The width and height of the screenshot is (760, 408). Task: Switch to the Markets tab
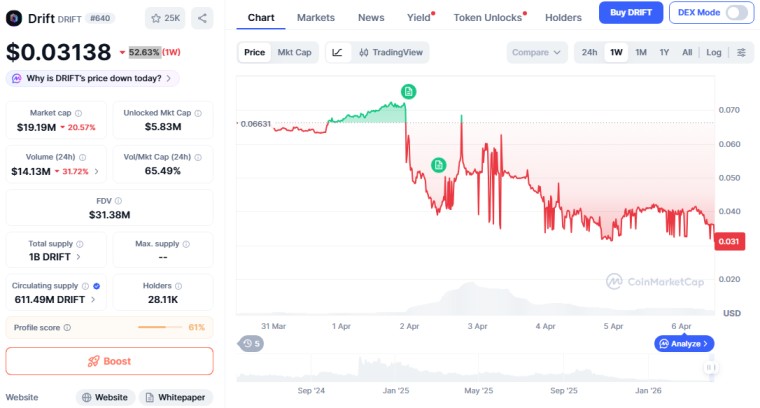(316, 18)
